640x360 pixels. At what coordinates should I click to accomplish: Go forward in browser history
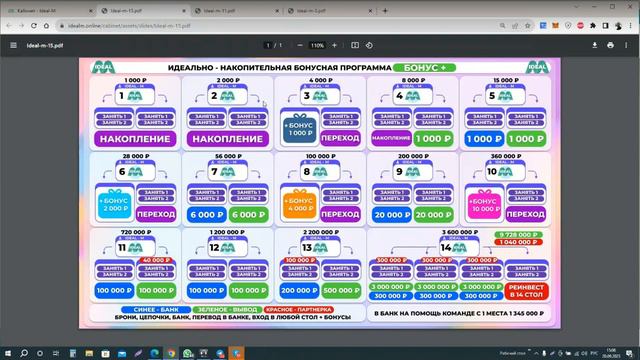point(22,26)
